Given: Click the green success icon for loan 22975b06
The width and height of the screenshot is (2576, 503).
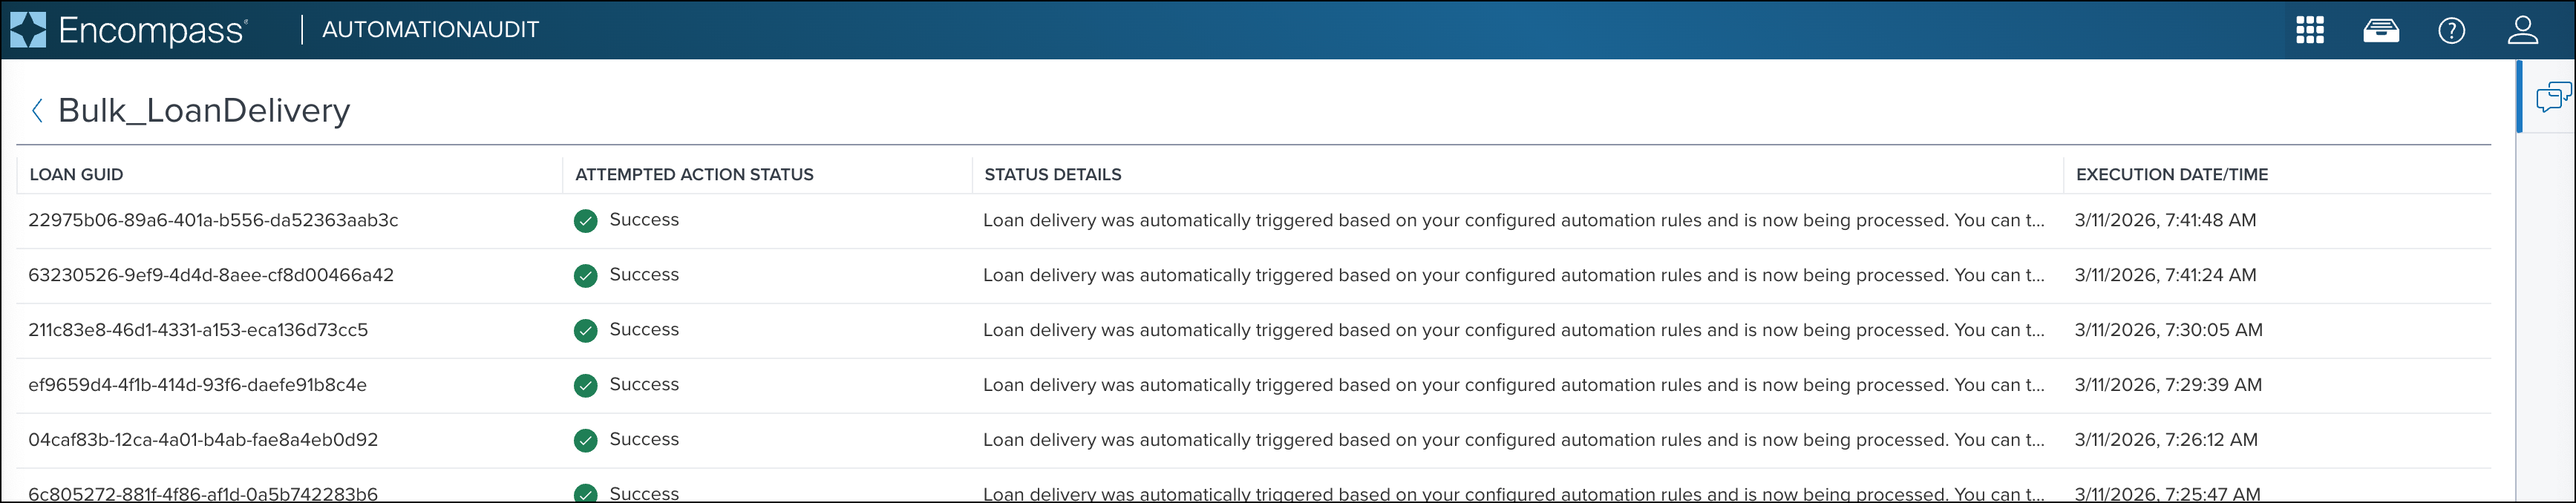Looking at the screenshot, I should 586,221.
